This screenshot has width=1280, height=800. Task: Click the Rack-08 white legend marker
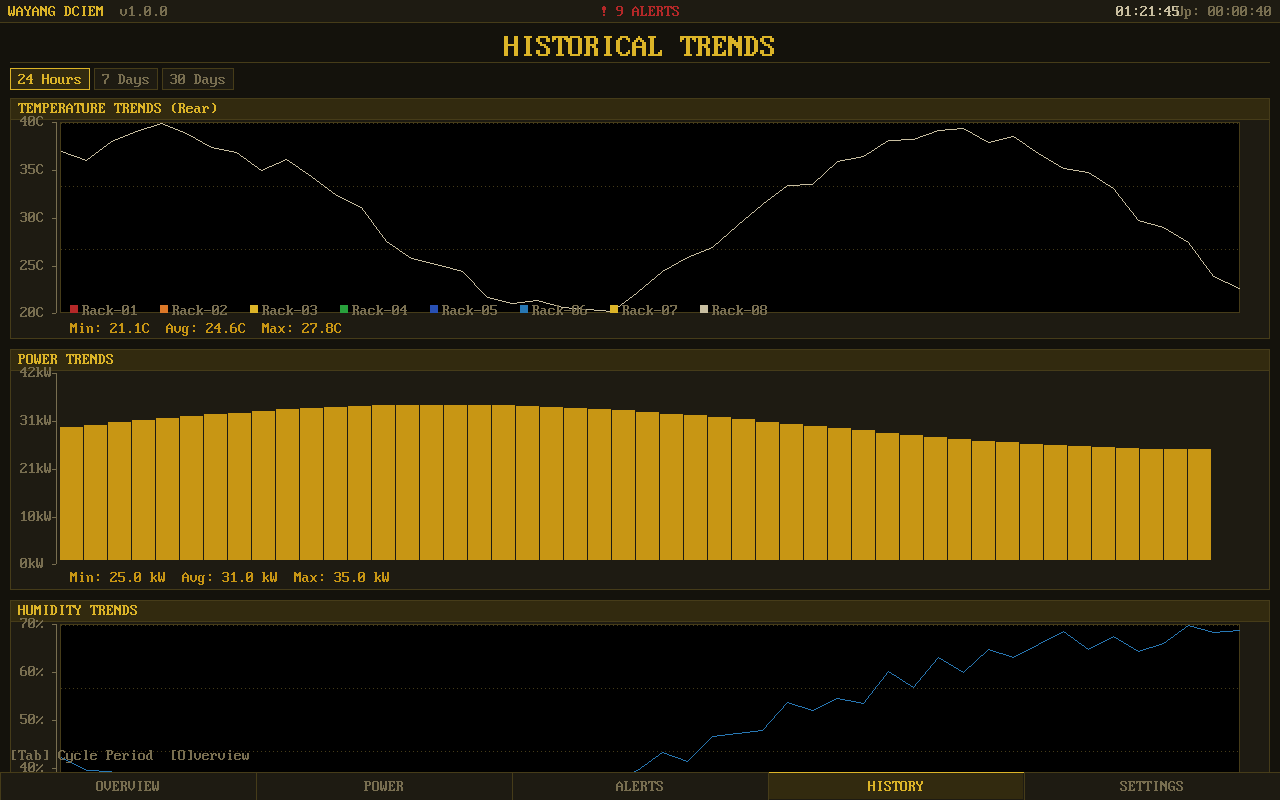(703, 310)
